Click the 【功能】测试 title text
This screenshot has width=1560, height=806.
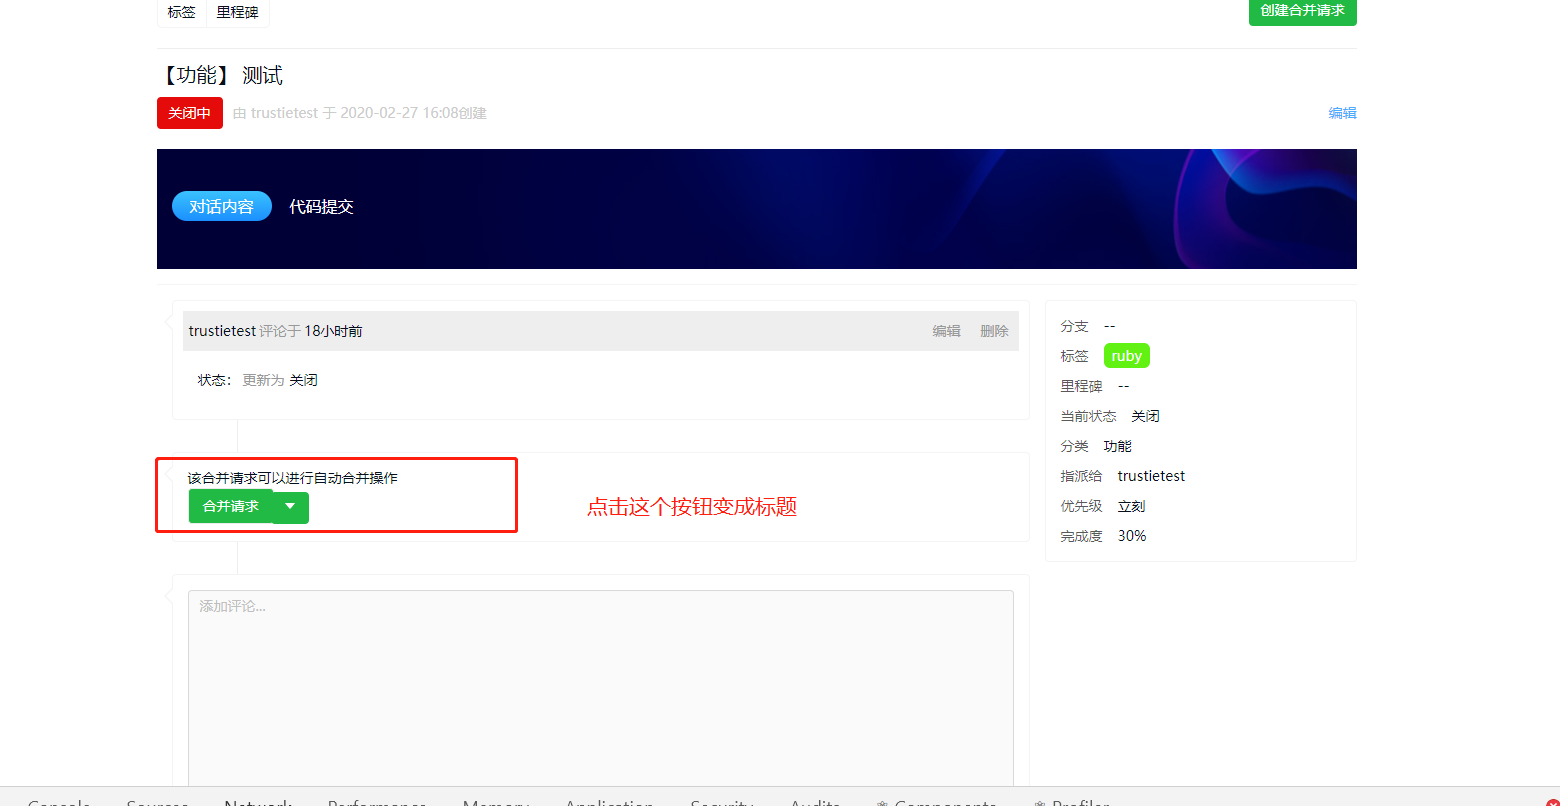coord(221,75)
